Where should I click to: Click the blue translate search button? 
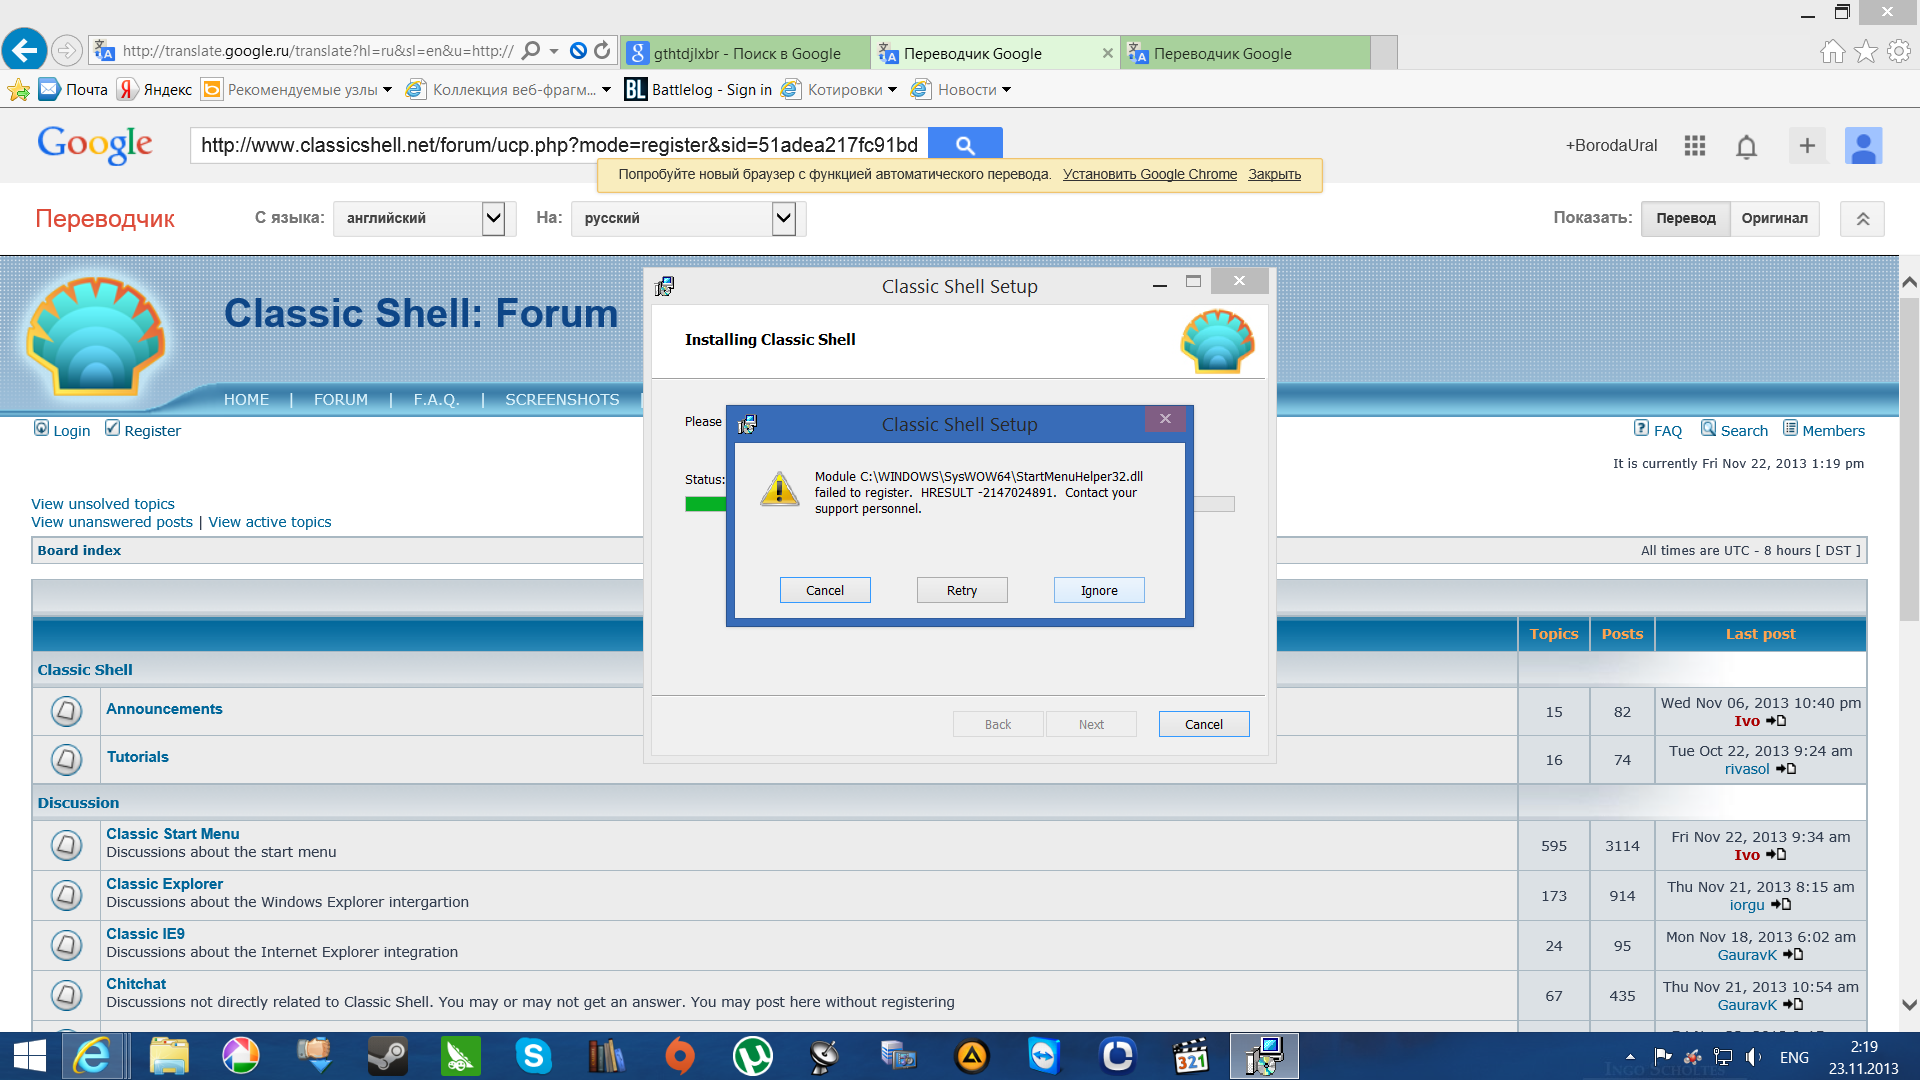(964, 145)
